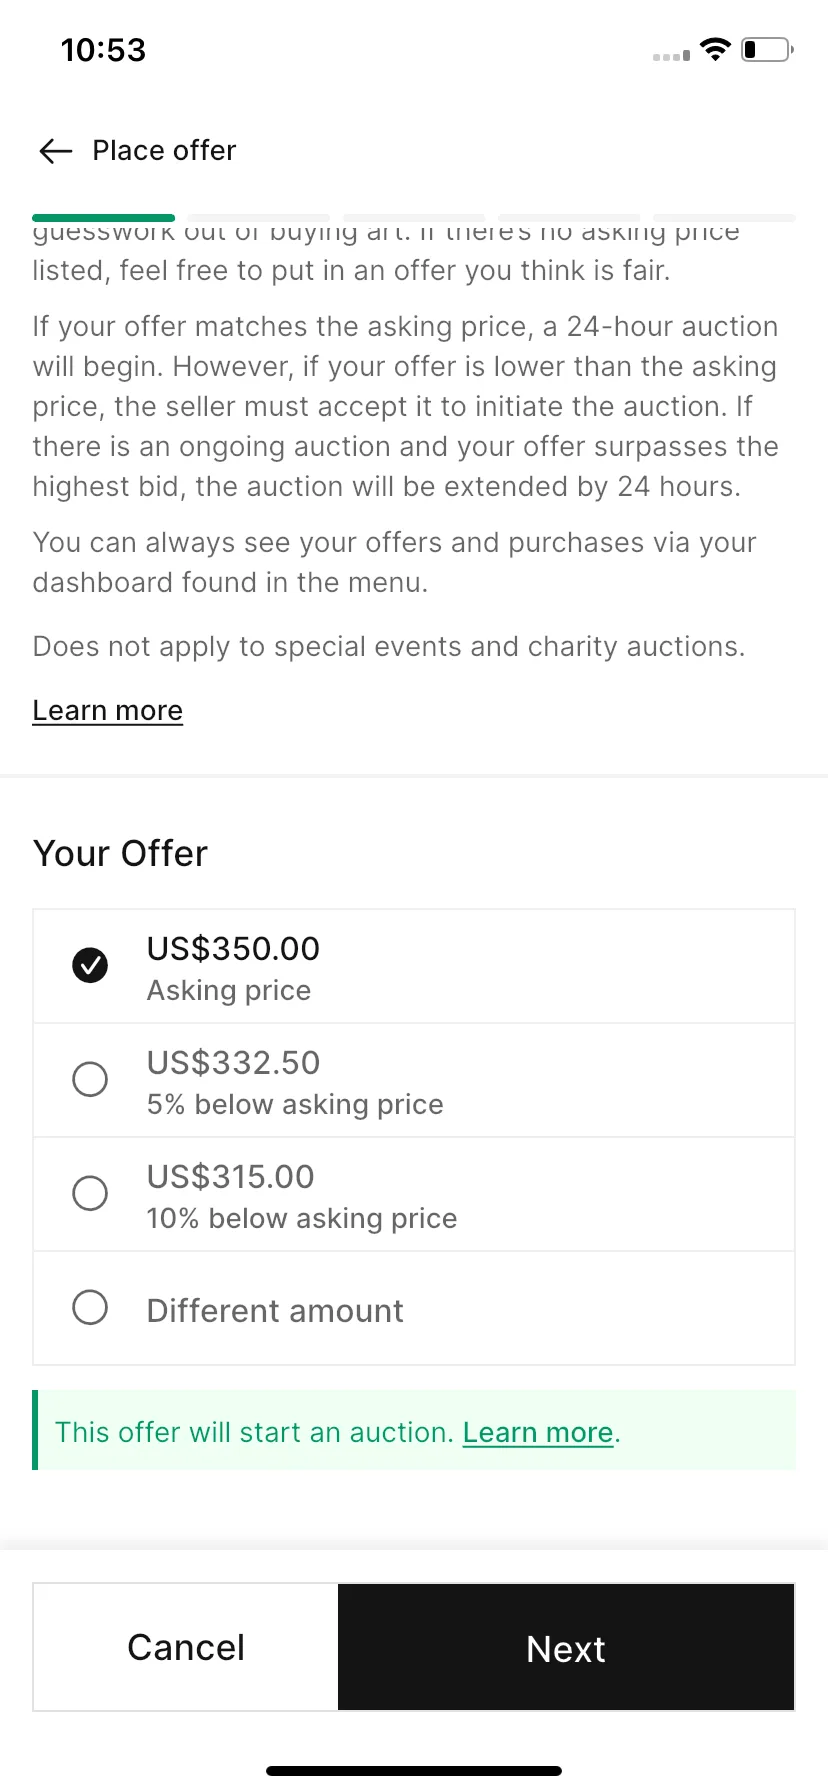Select the US$332.50 radio button
Screen dimensions: 828x1792
90,1079
